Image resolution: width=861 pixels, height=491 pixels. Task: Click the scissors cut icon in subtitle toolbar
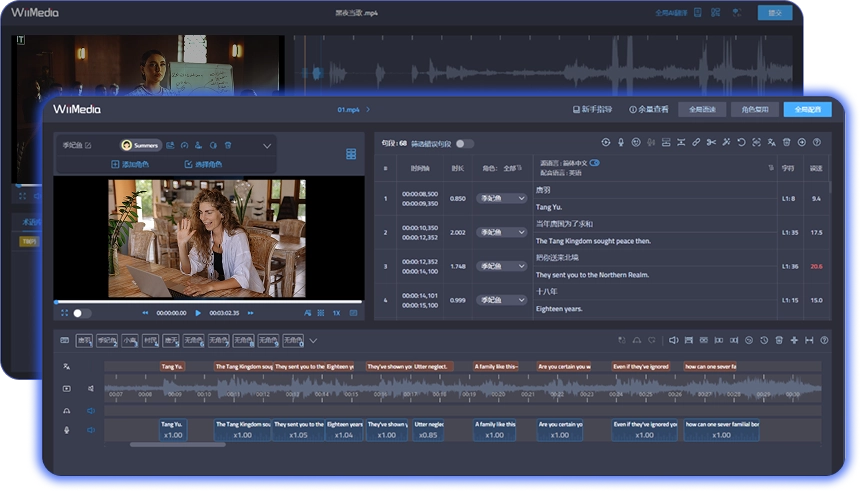click(711, 143)
